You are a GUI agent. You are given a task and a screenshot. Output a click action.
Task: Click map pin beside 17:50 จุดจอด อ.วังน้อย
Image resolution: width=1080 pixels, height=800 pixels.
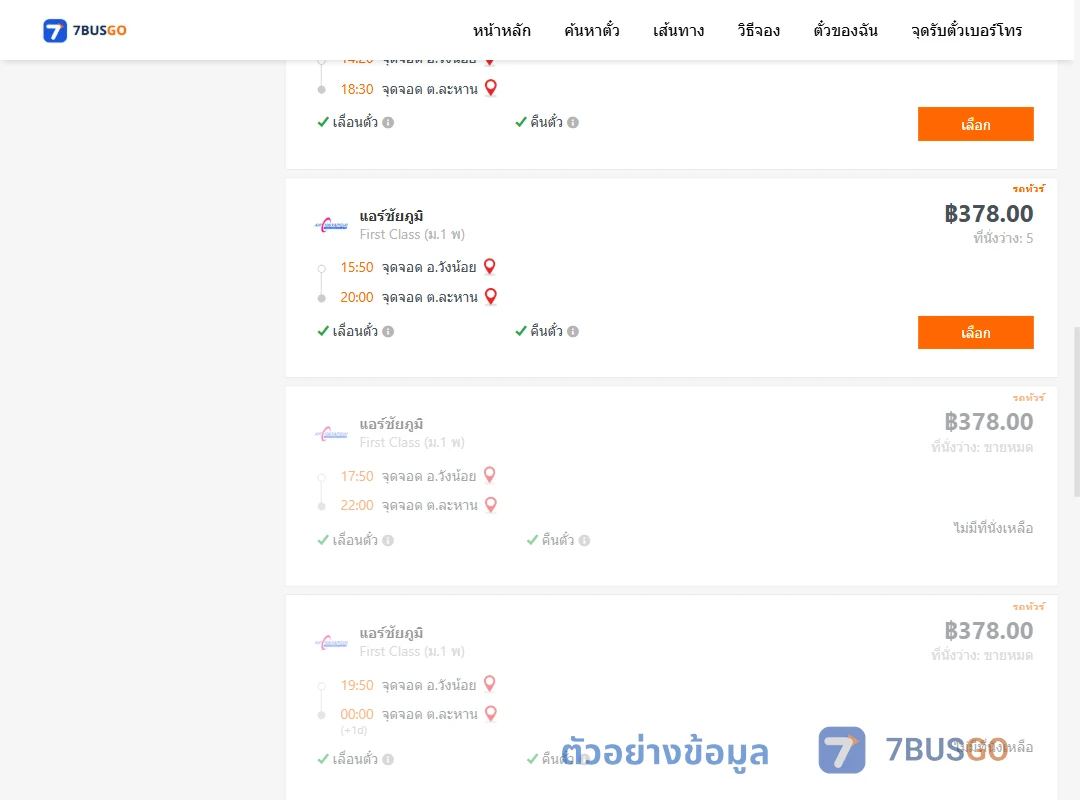click(490, 475)
